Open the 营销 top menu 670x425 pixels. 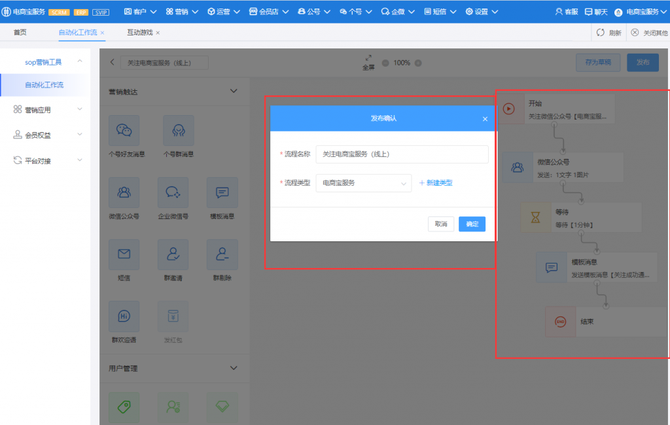(182, 12)
